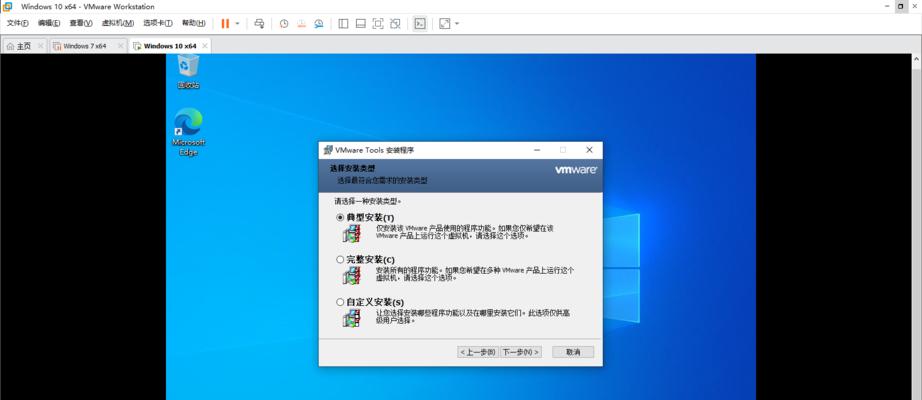Cancel the VMware Tools installer with 取消
922x400 pixels.
pos(573,352)
